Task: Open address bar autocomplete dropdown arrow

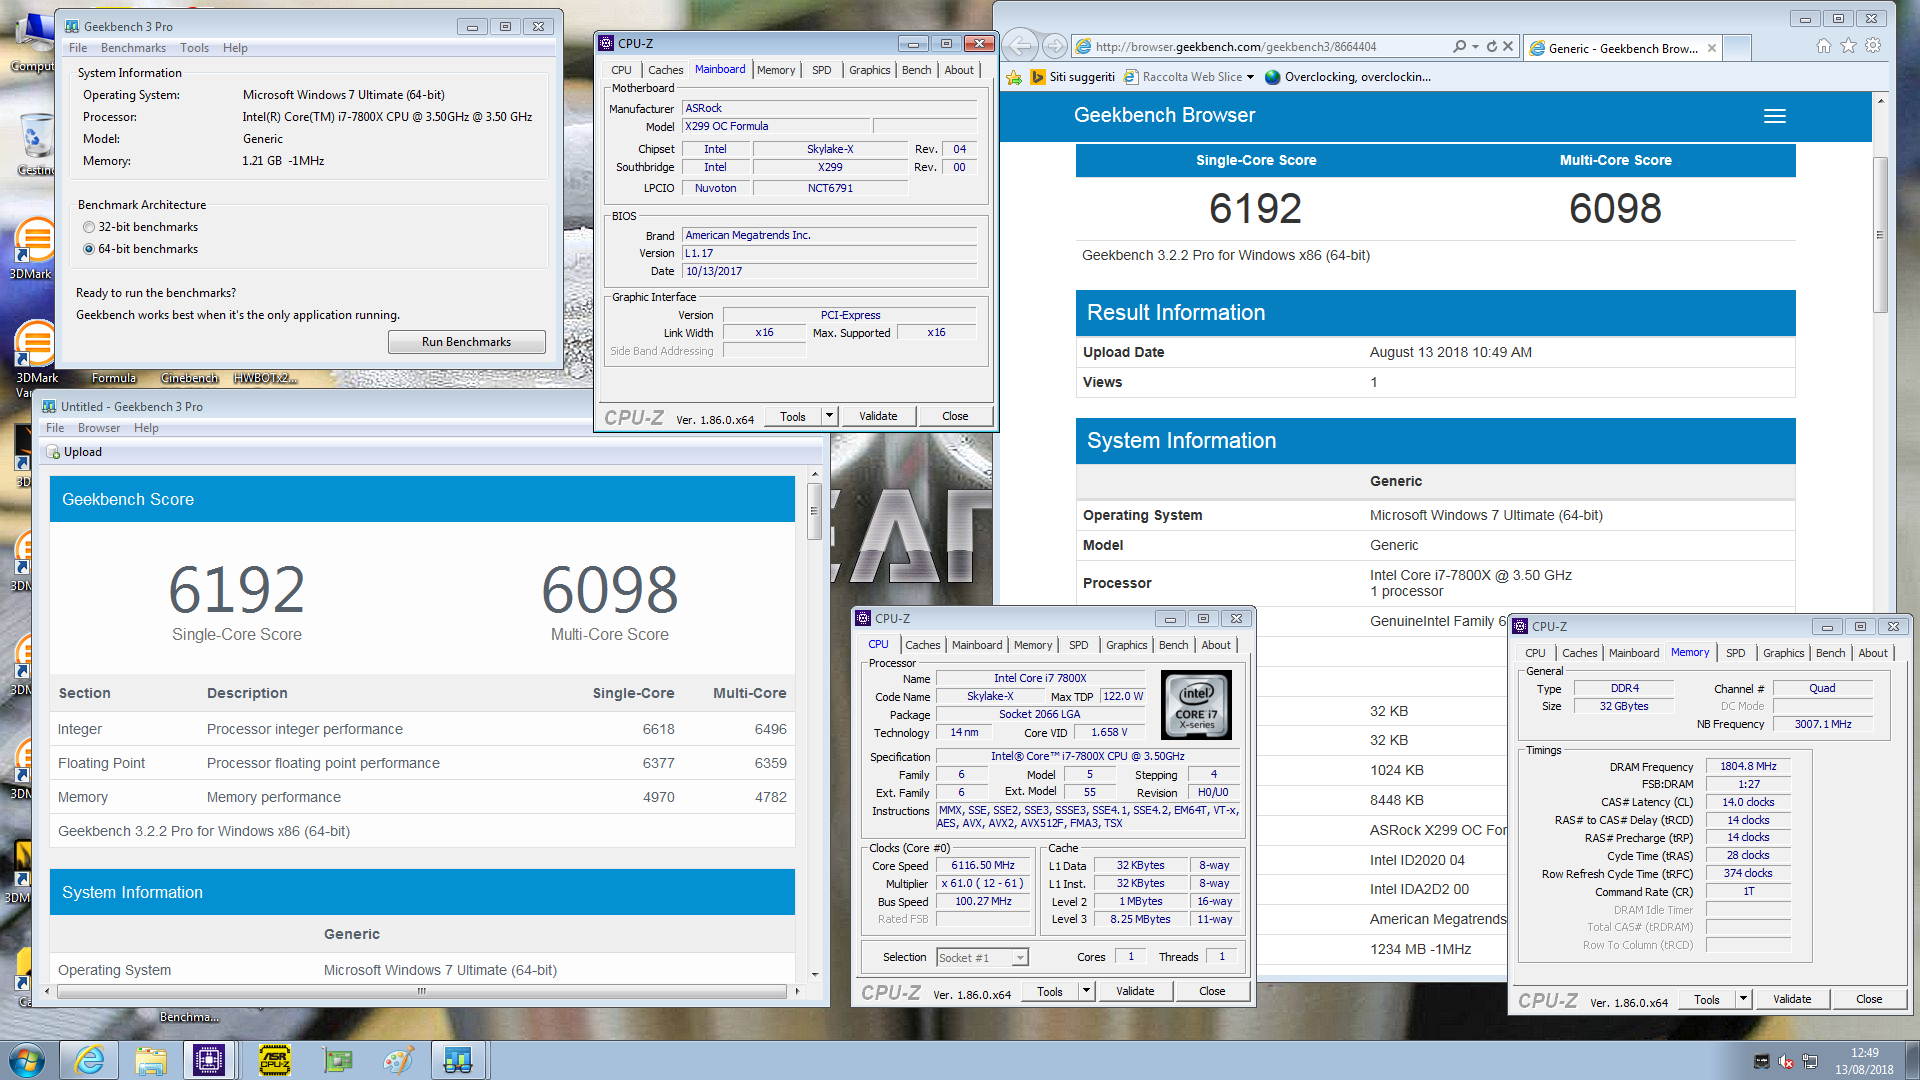Action: [1475, 46]
